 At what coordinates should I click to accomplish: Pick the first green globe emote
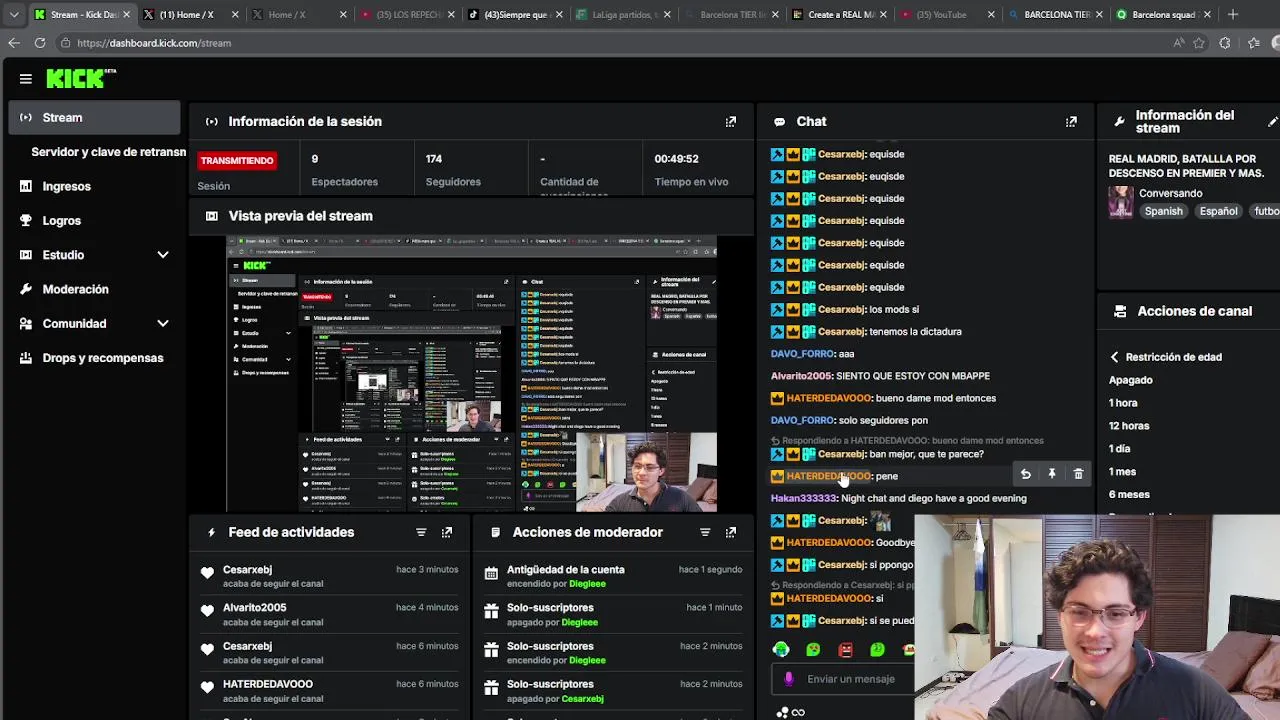781,650
